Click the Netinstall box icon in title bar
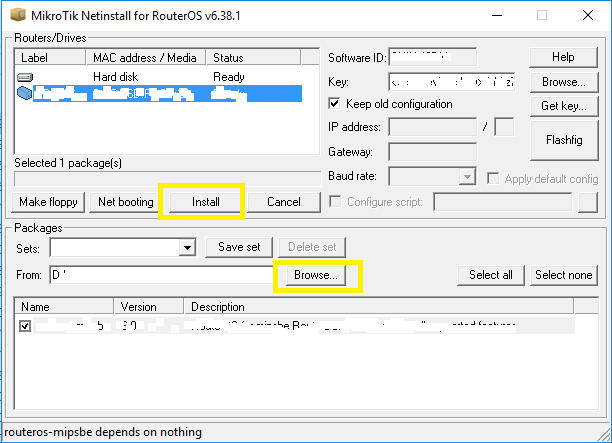The height and width of the screenshot is (443, 612). [x=18, y=15]
